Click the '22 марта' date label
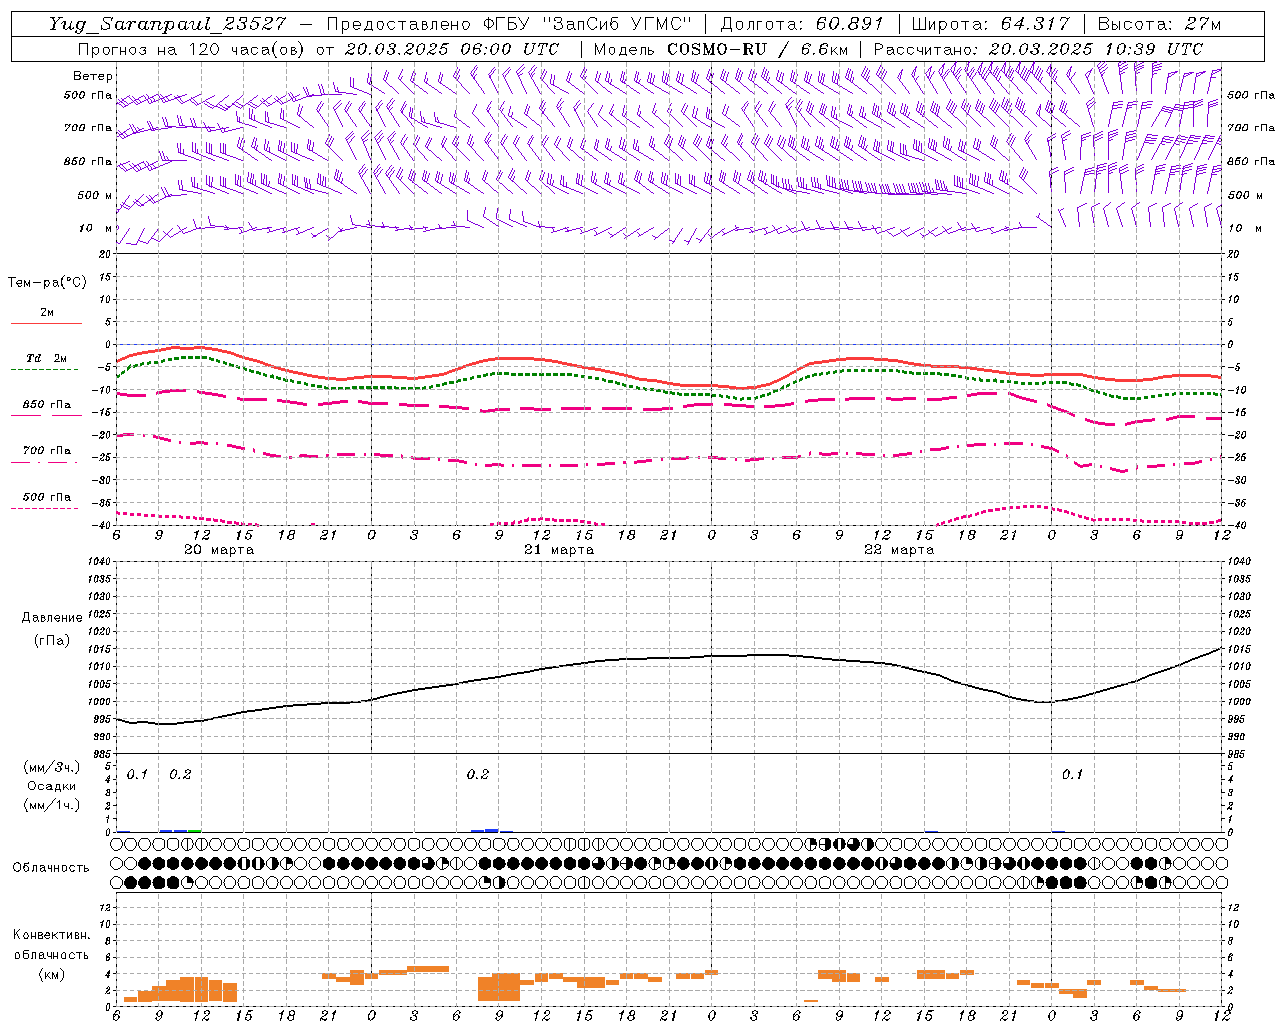 tap(899, 550)
